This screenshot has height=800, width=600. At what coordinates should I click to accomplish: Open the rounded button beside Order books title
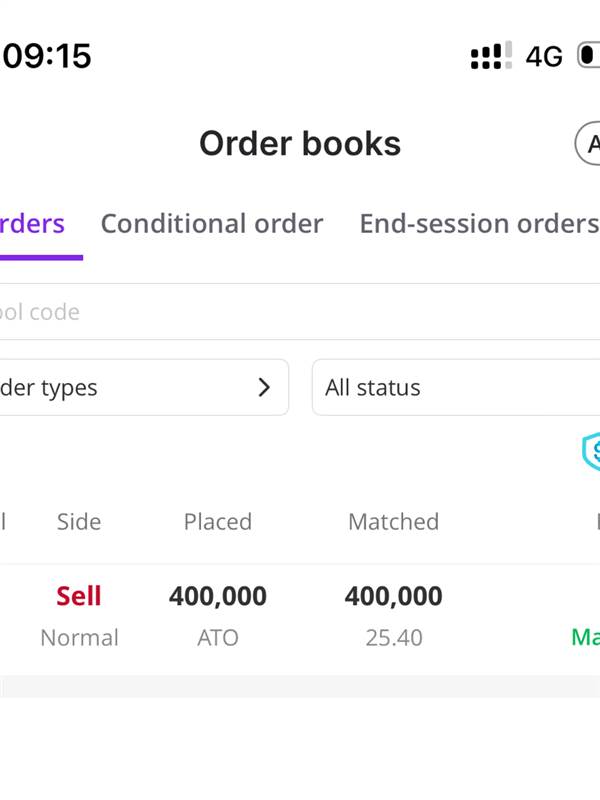click(588, 143)
